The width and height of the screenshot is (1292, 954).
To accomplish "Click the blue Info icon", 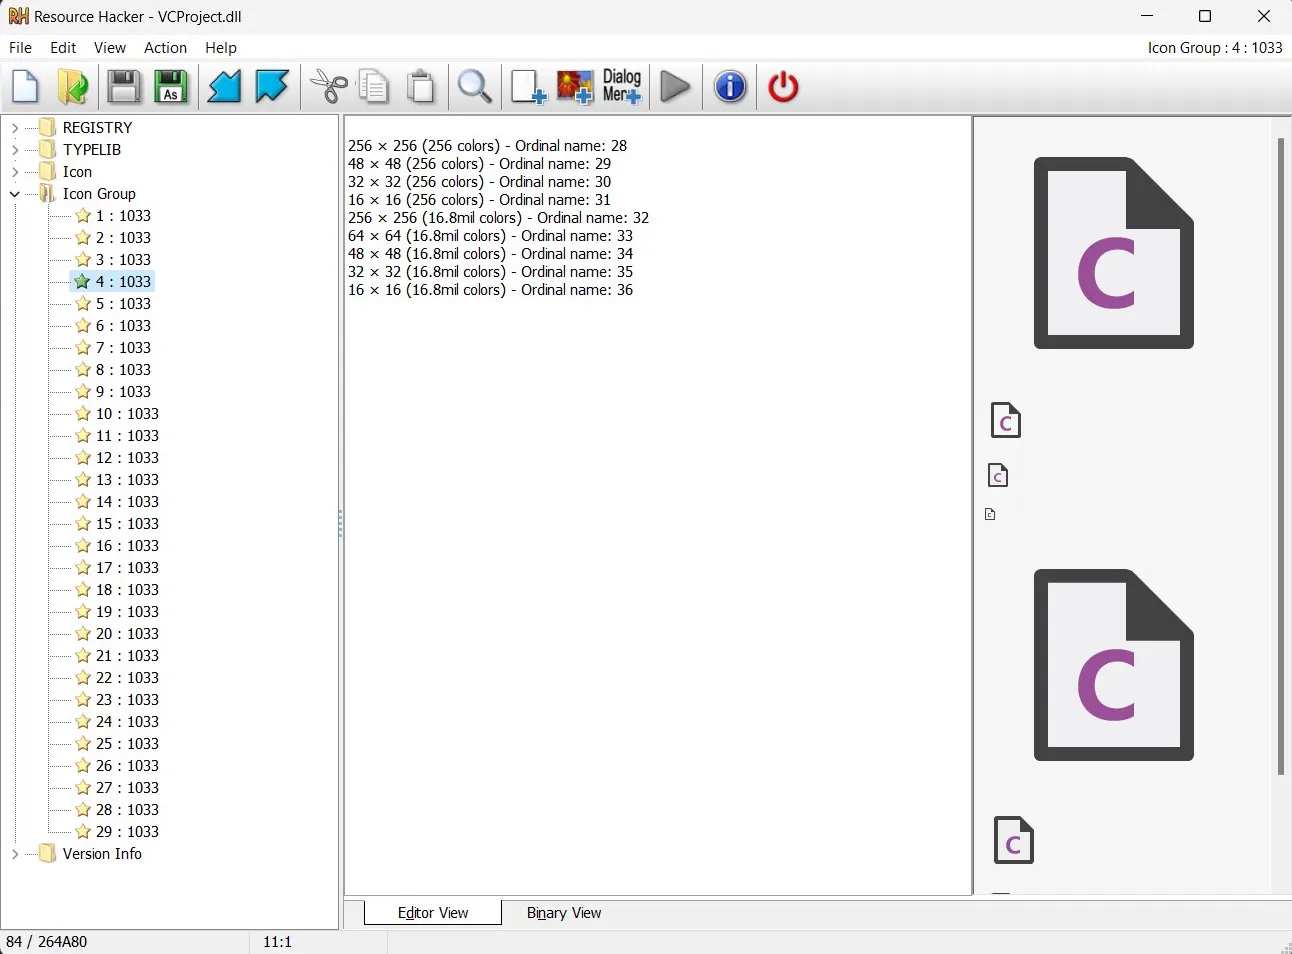I will point(730,87).
